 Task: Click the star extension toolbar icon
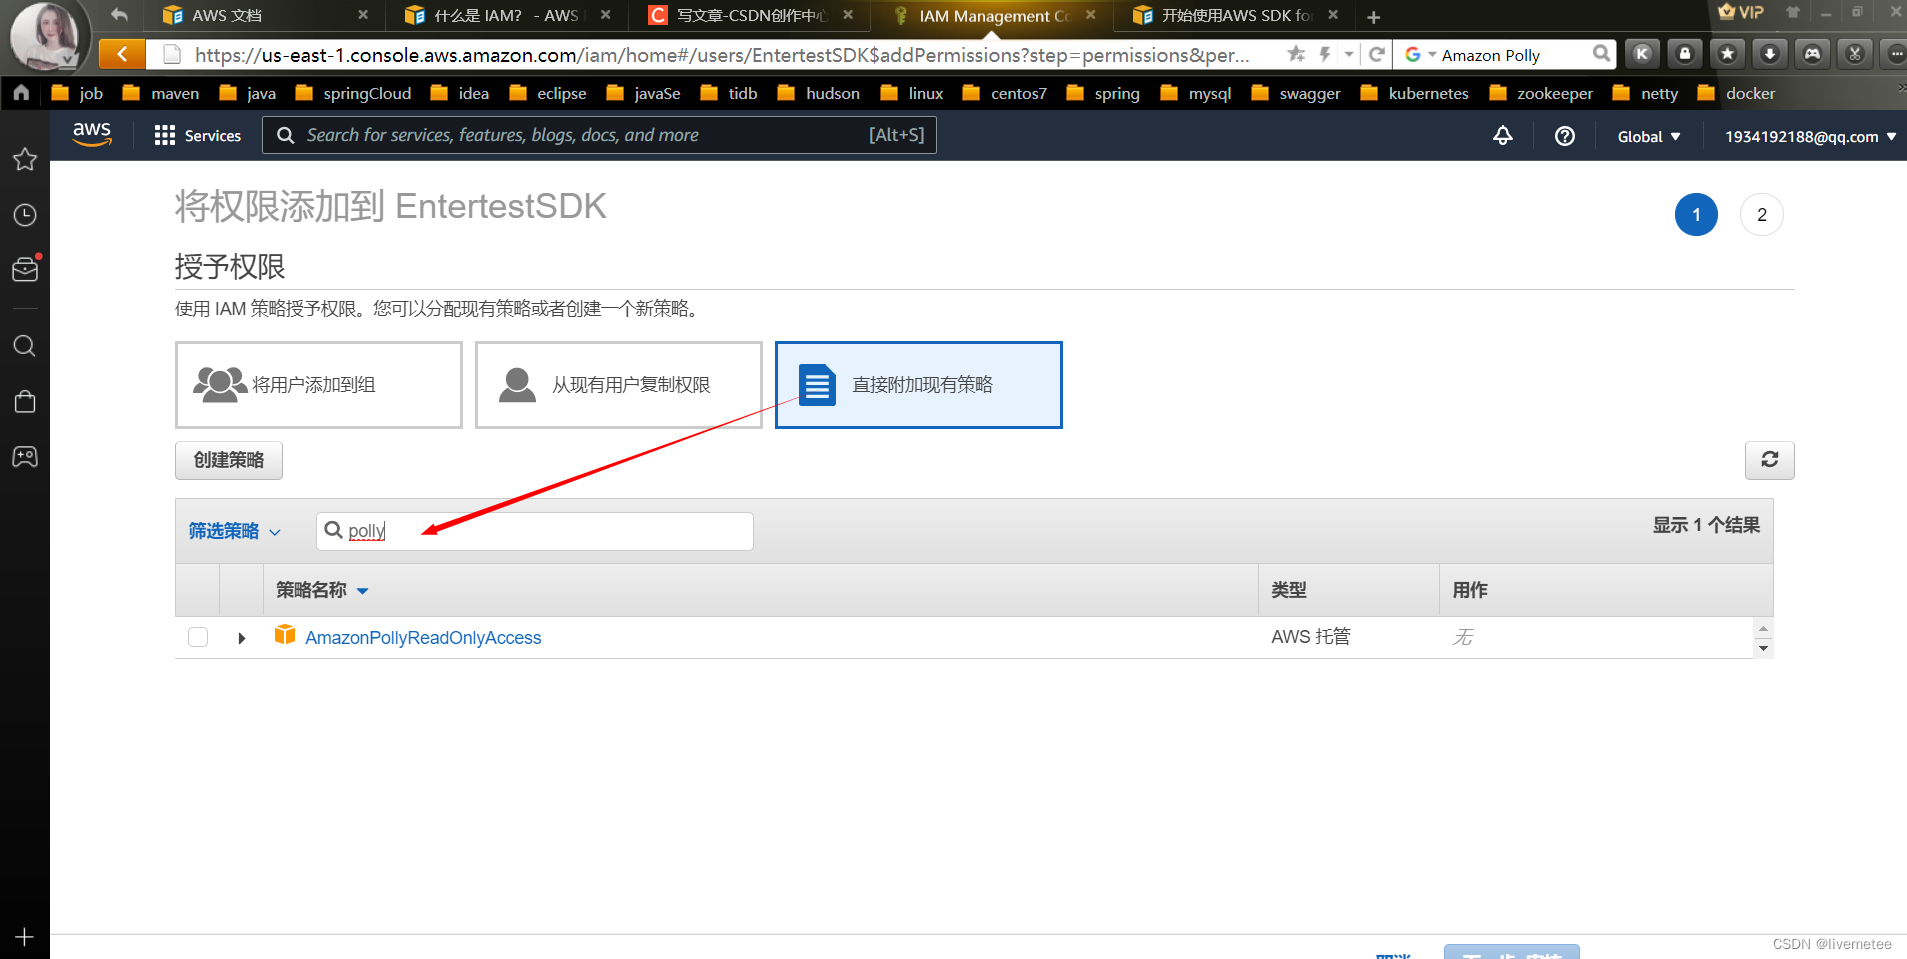pos(1727,54)
